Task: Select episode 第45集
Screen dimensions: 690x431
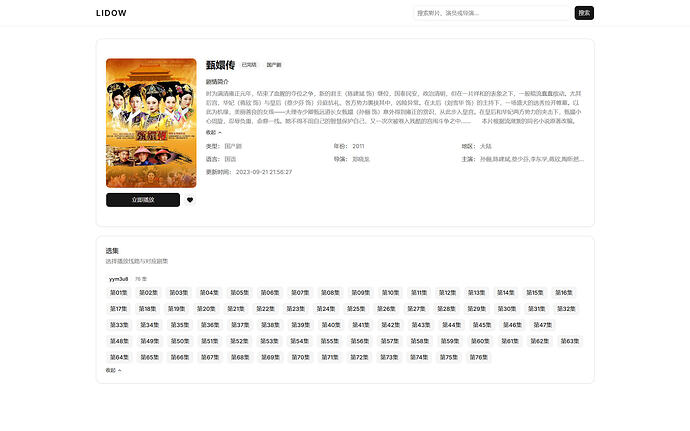Action: (482, 325)
